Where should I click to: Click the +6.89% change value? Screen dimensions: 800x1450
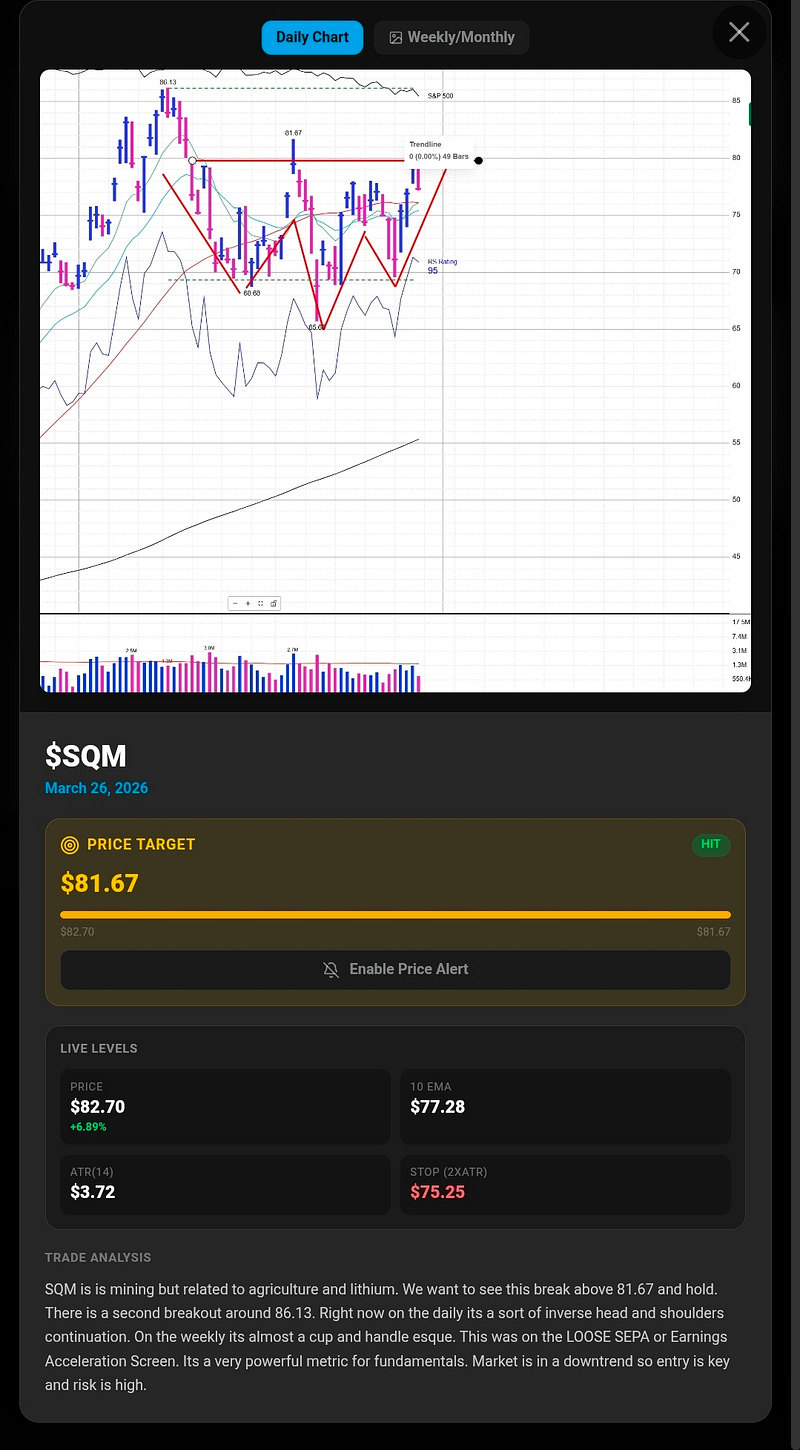[88, 1127]
